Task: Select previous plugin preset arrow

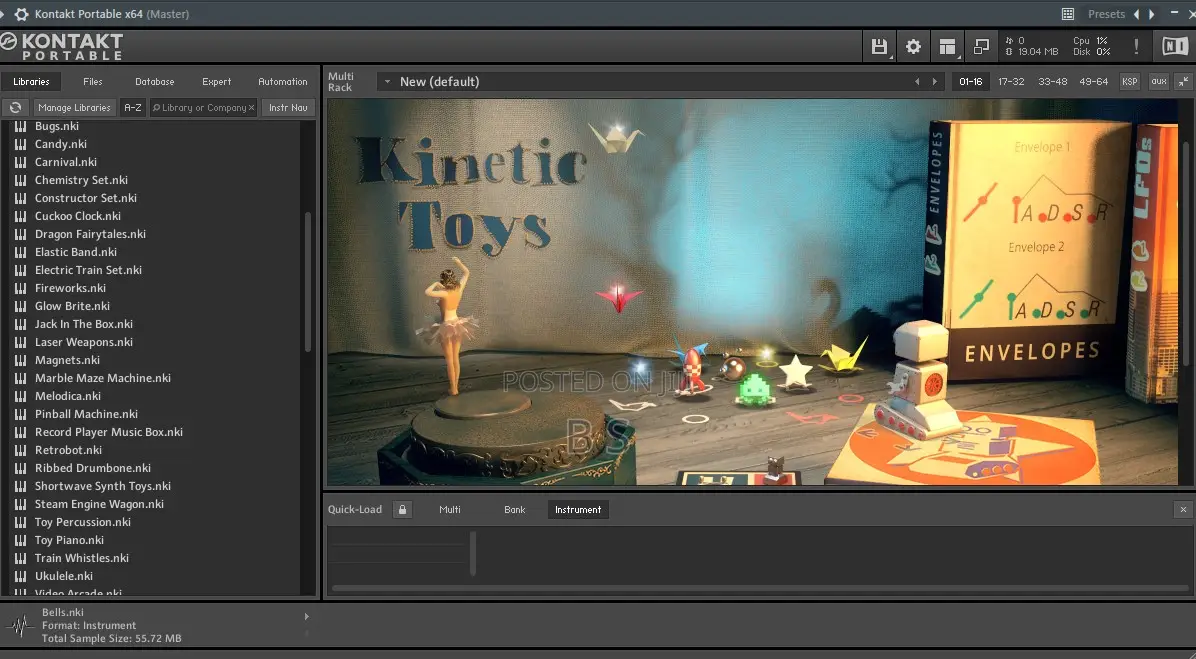Action: [1137, 14]
